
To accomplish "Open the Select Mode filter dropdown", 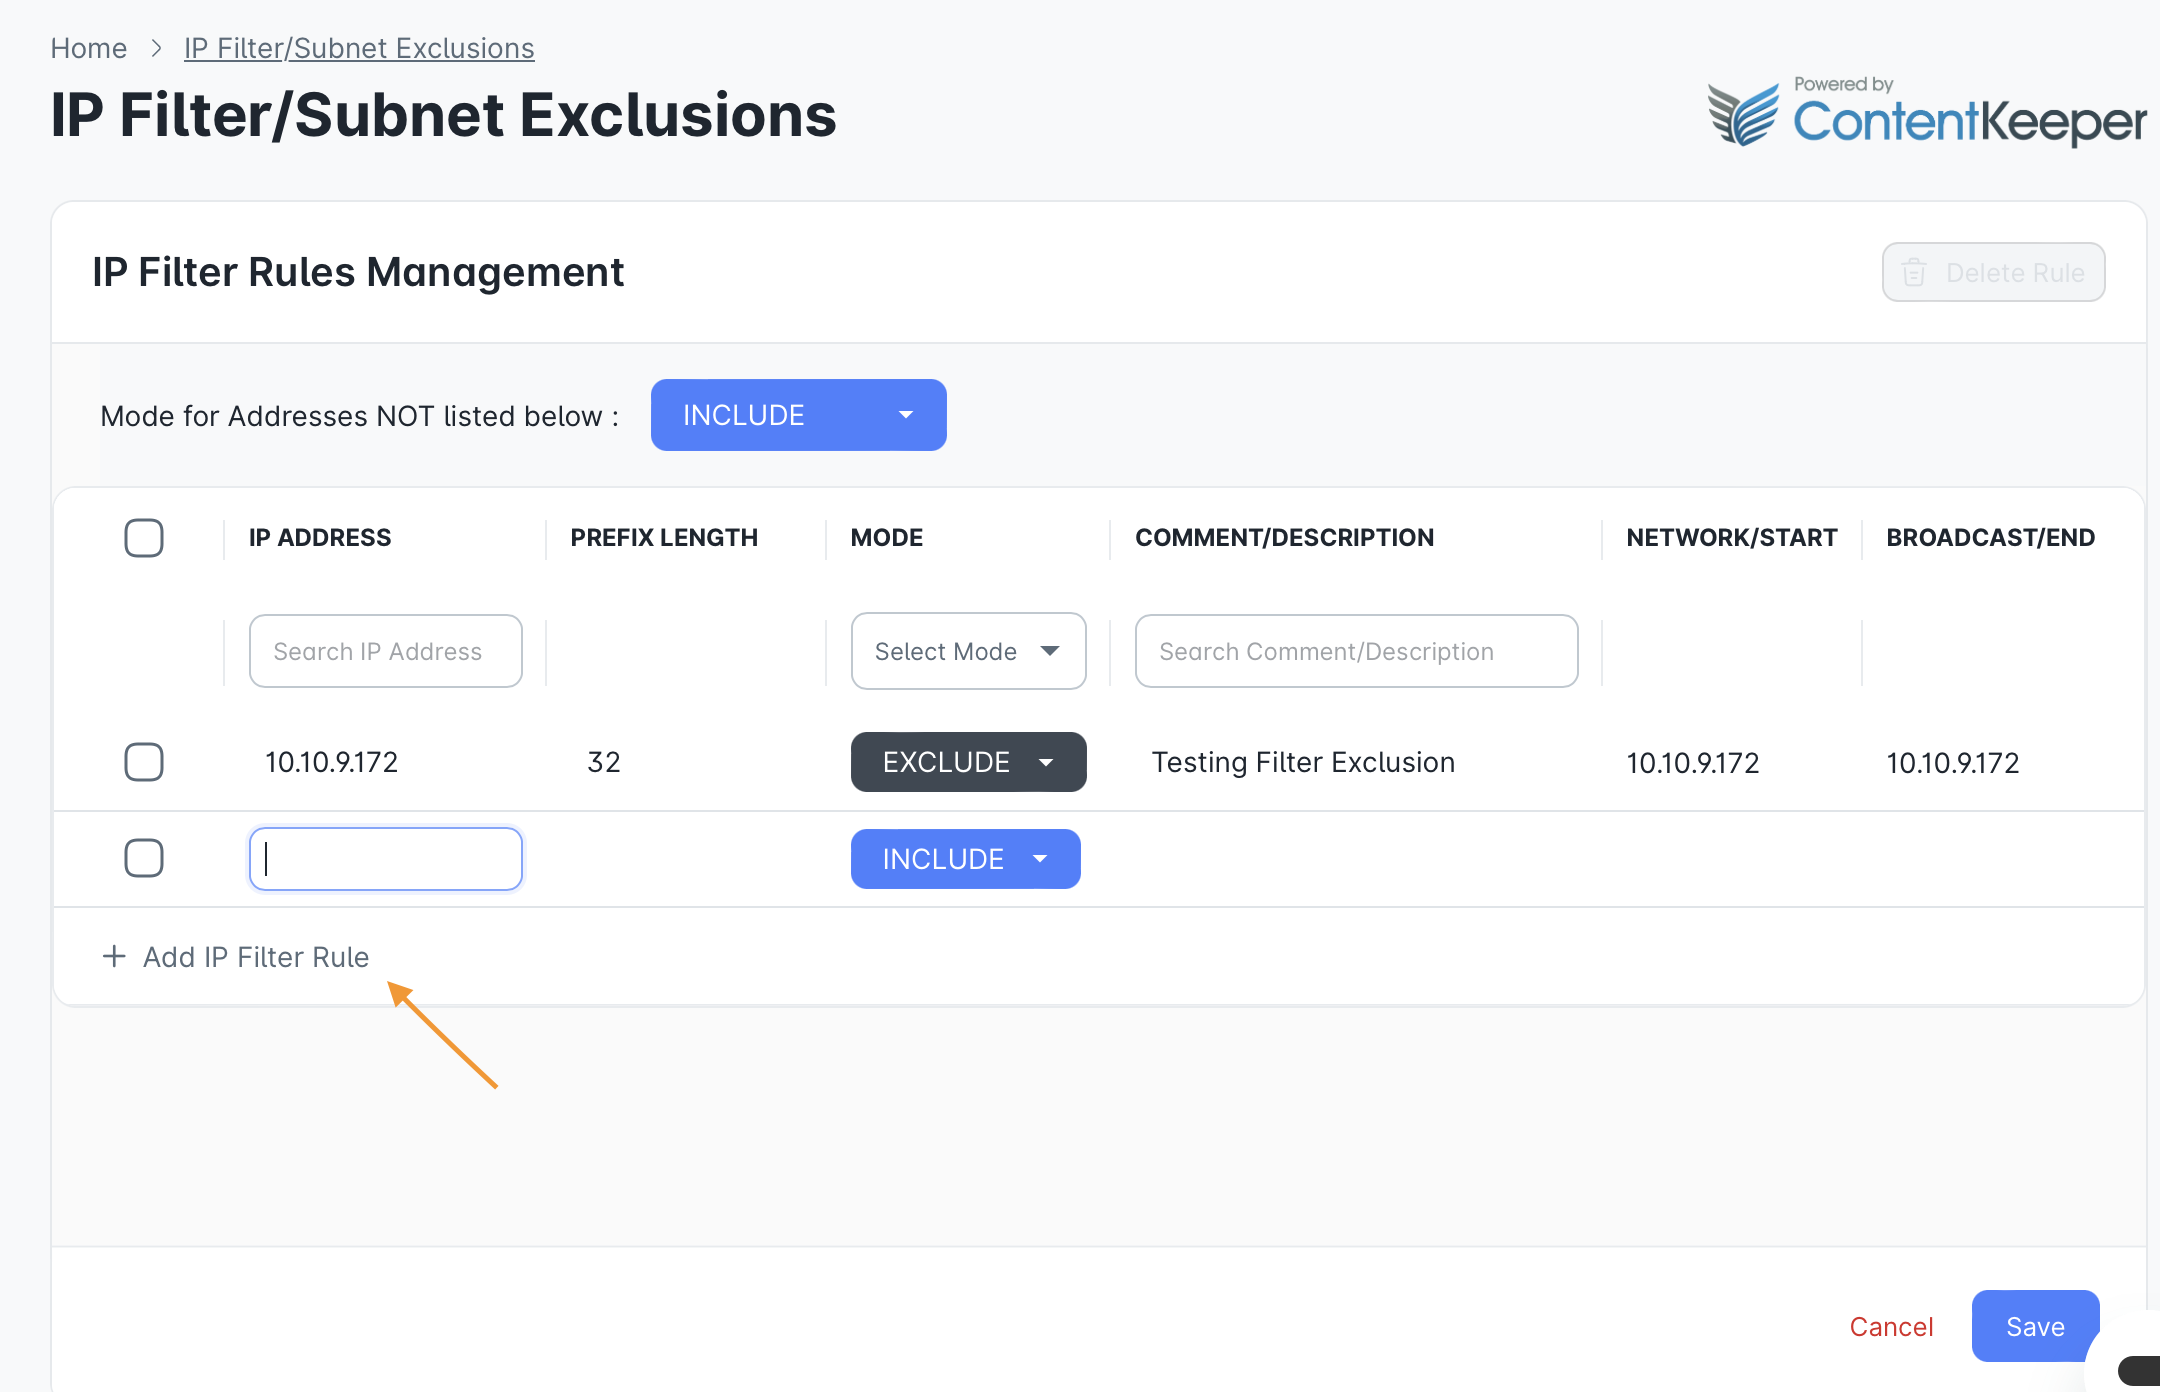I will point(968,651).
